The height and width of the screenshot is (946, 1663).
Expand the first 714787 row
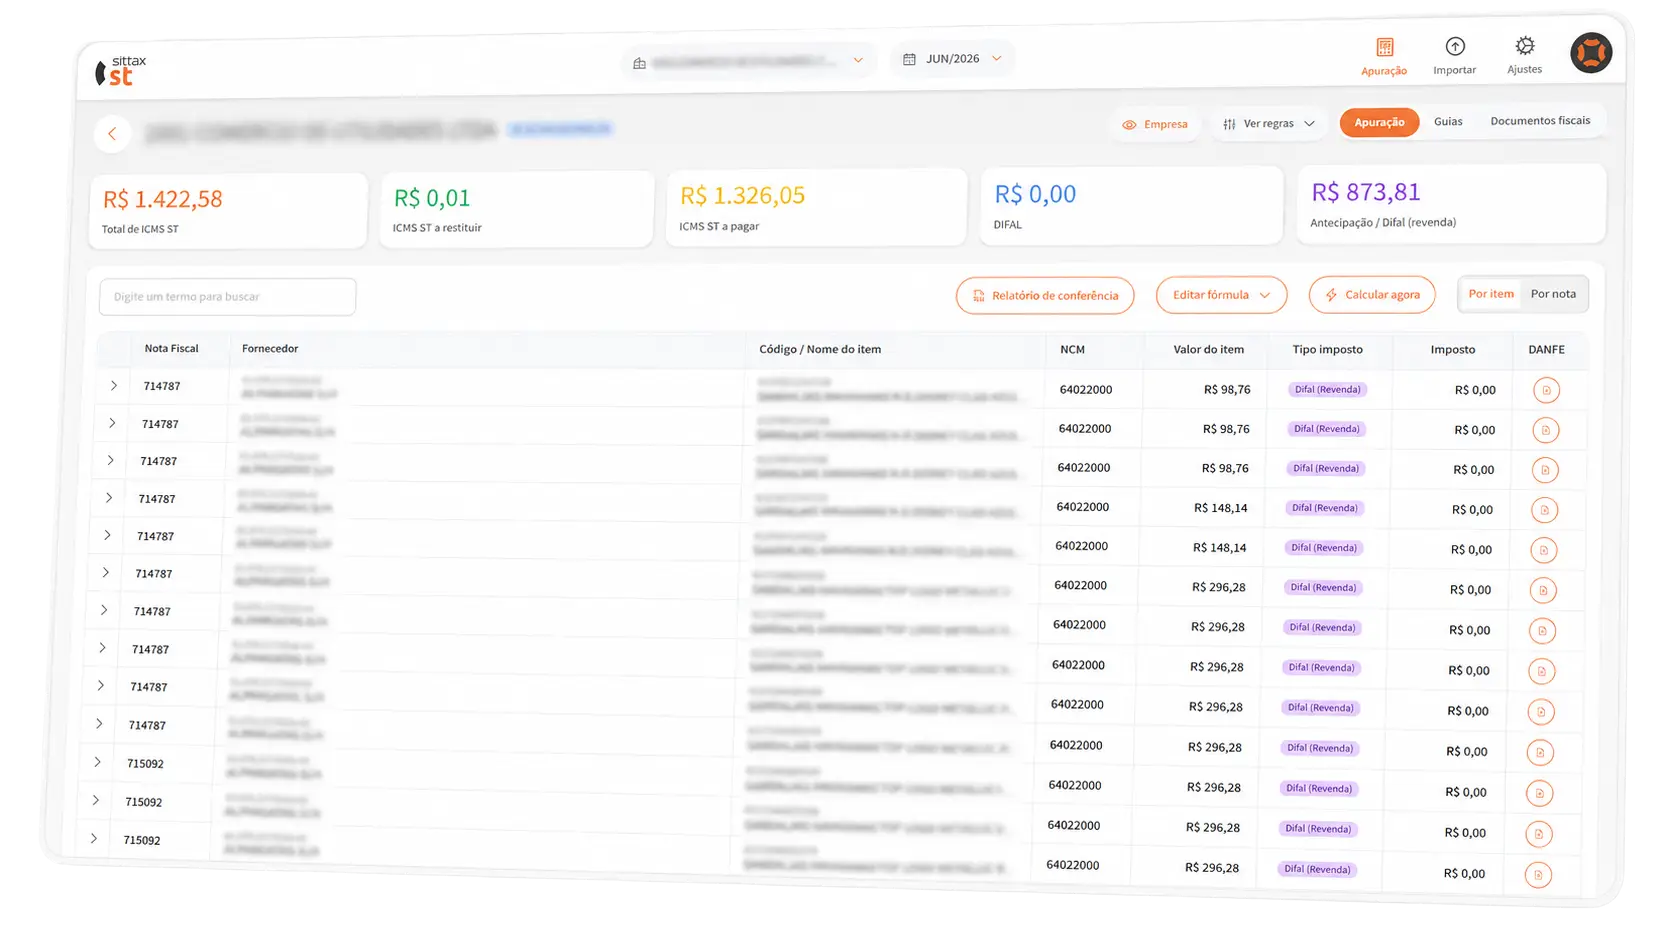(114, 386)
